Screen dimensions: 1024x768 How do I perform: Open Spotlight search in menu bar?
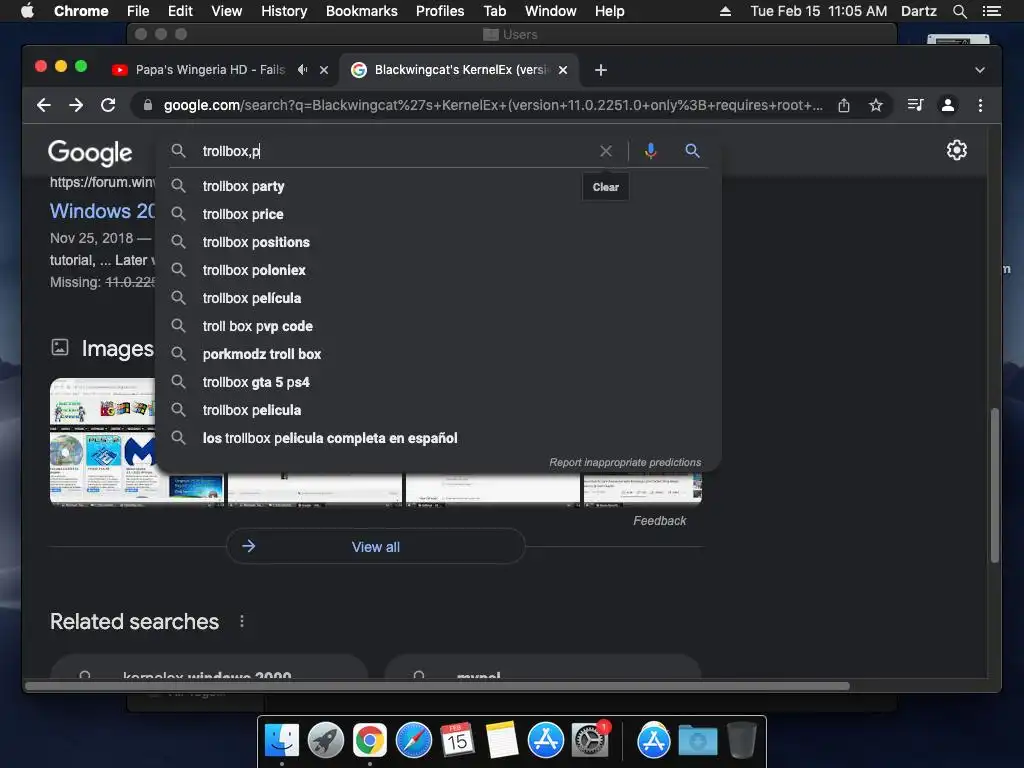coord(959,11)
